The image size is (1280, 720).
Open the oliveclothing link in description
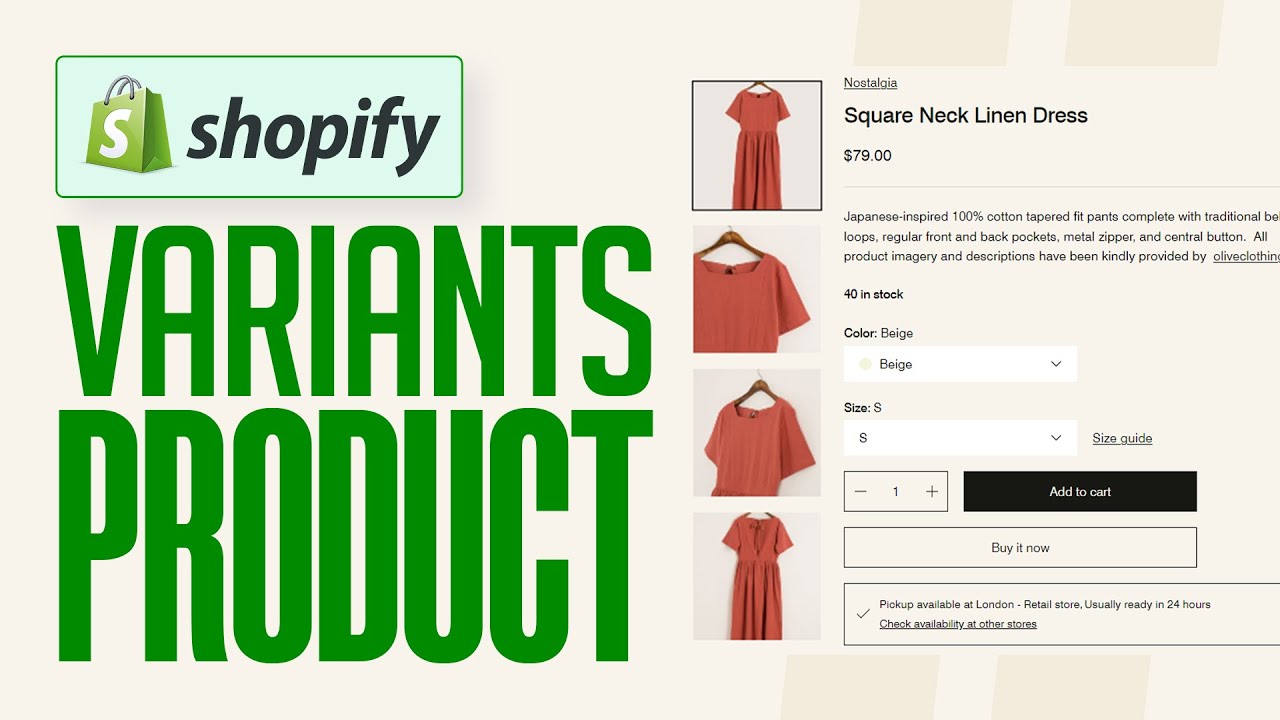pos(1246,256)
